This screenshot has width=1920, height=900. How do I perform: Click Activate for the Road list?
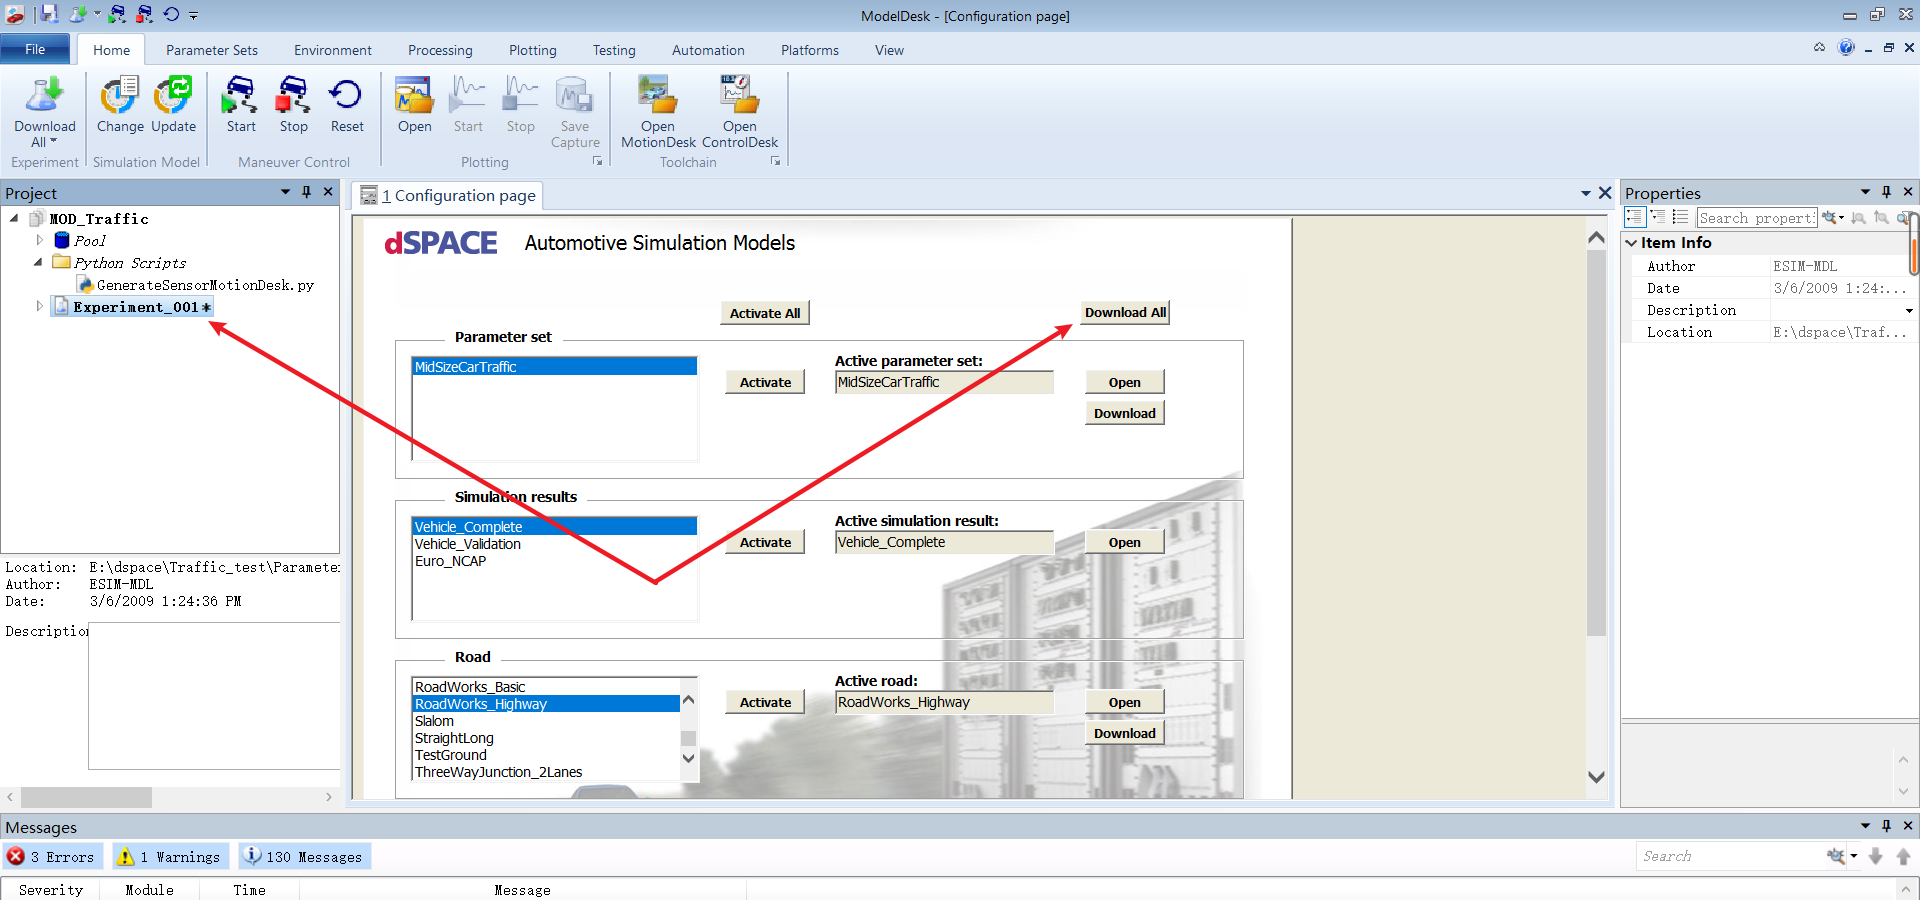(x=765, y=702)
